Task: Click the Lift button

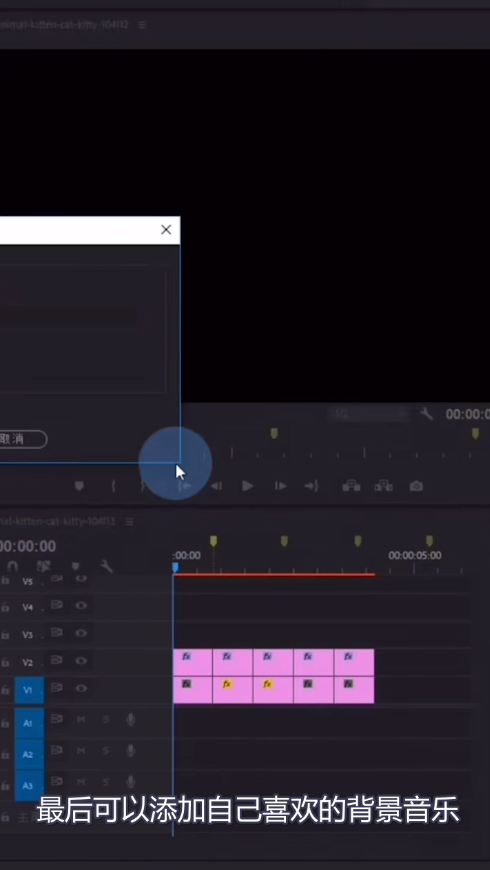Action: click(x=351, y=486)
